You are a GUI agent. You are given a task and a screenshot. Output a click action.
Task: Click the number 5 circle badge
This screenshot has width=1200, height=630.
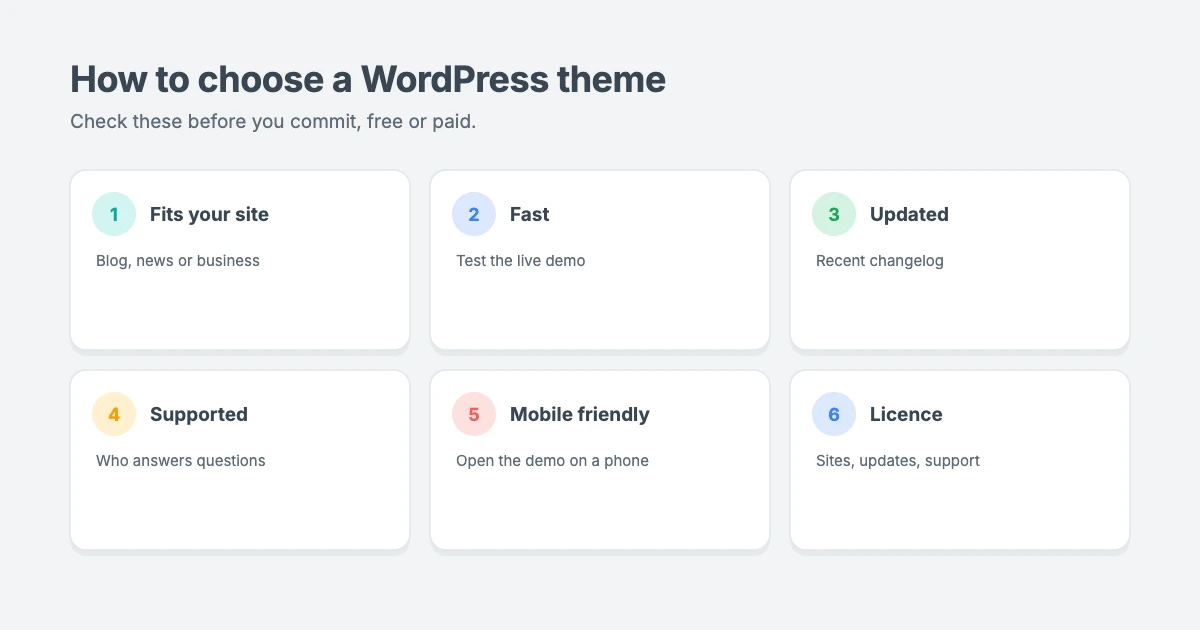[x=474, y=414]
